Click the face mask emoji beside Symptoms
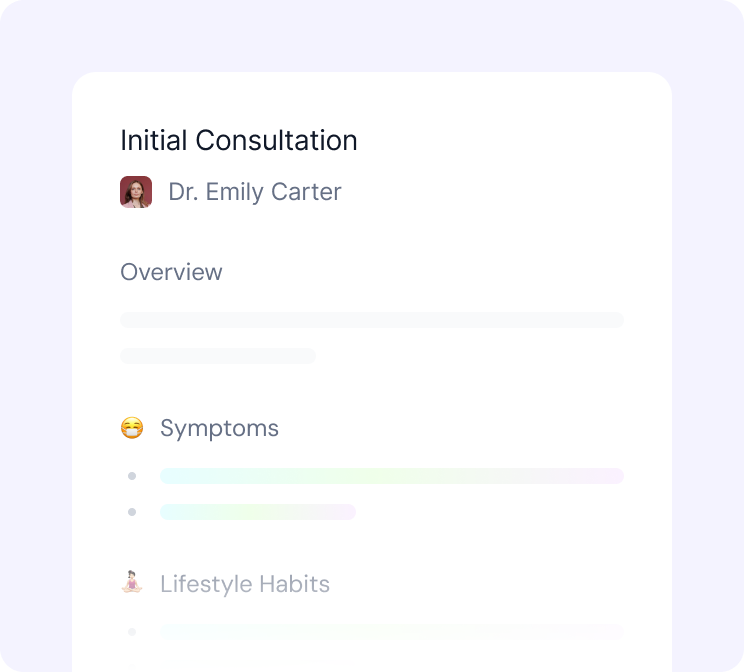Screen dimensions: 744x672 click(132, 428)
